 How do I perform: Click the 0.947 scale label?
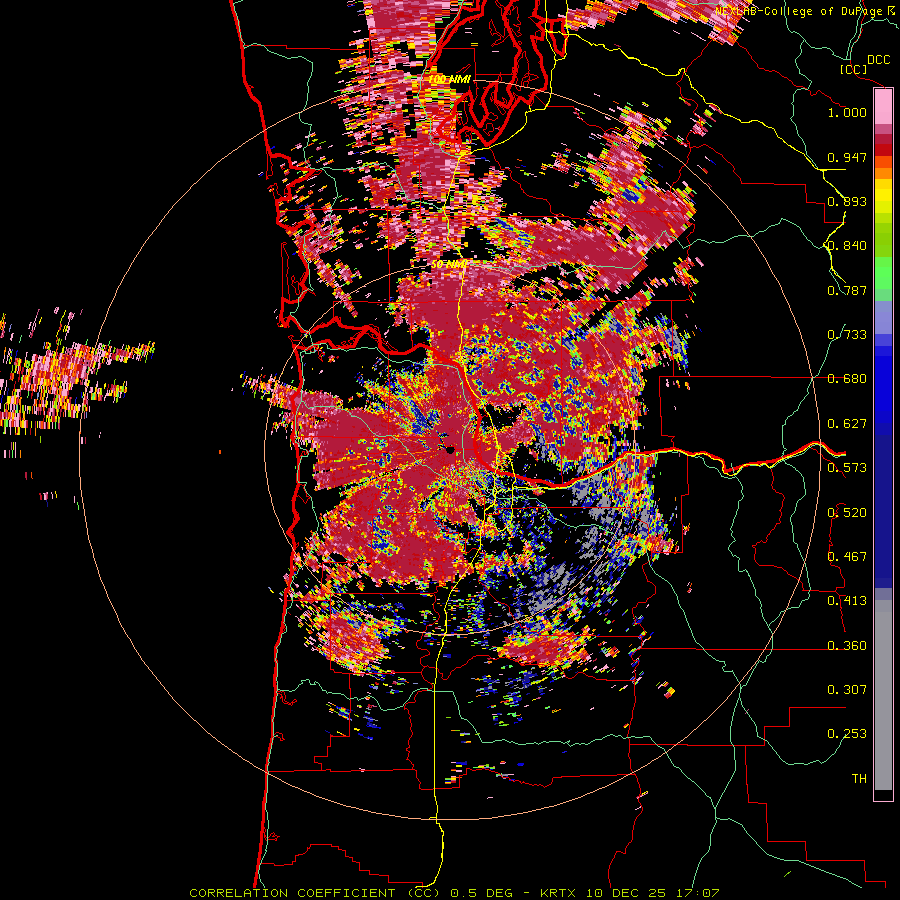point(847,157)
